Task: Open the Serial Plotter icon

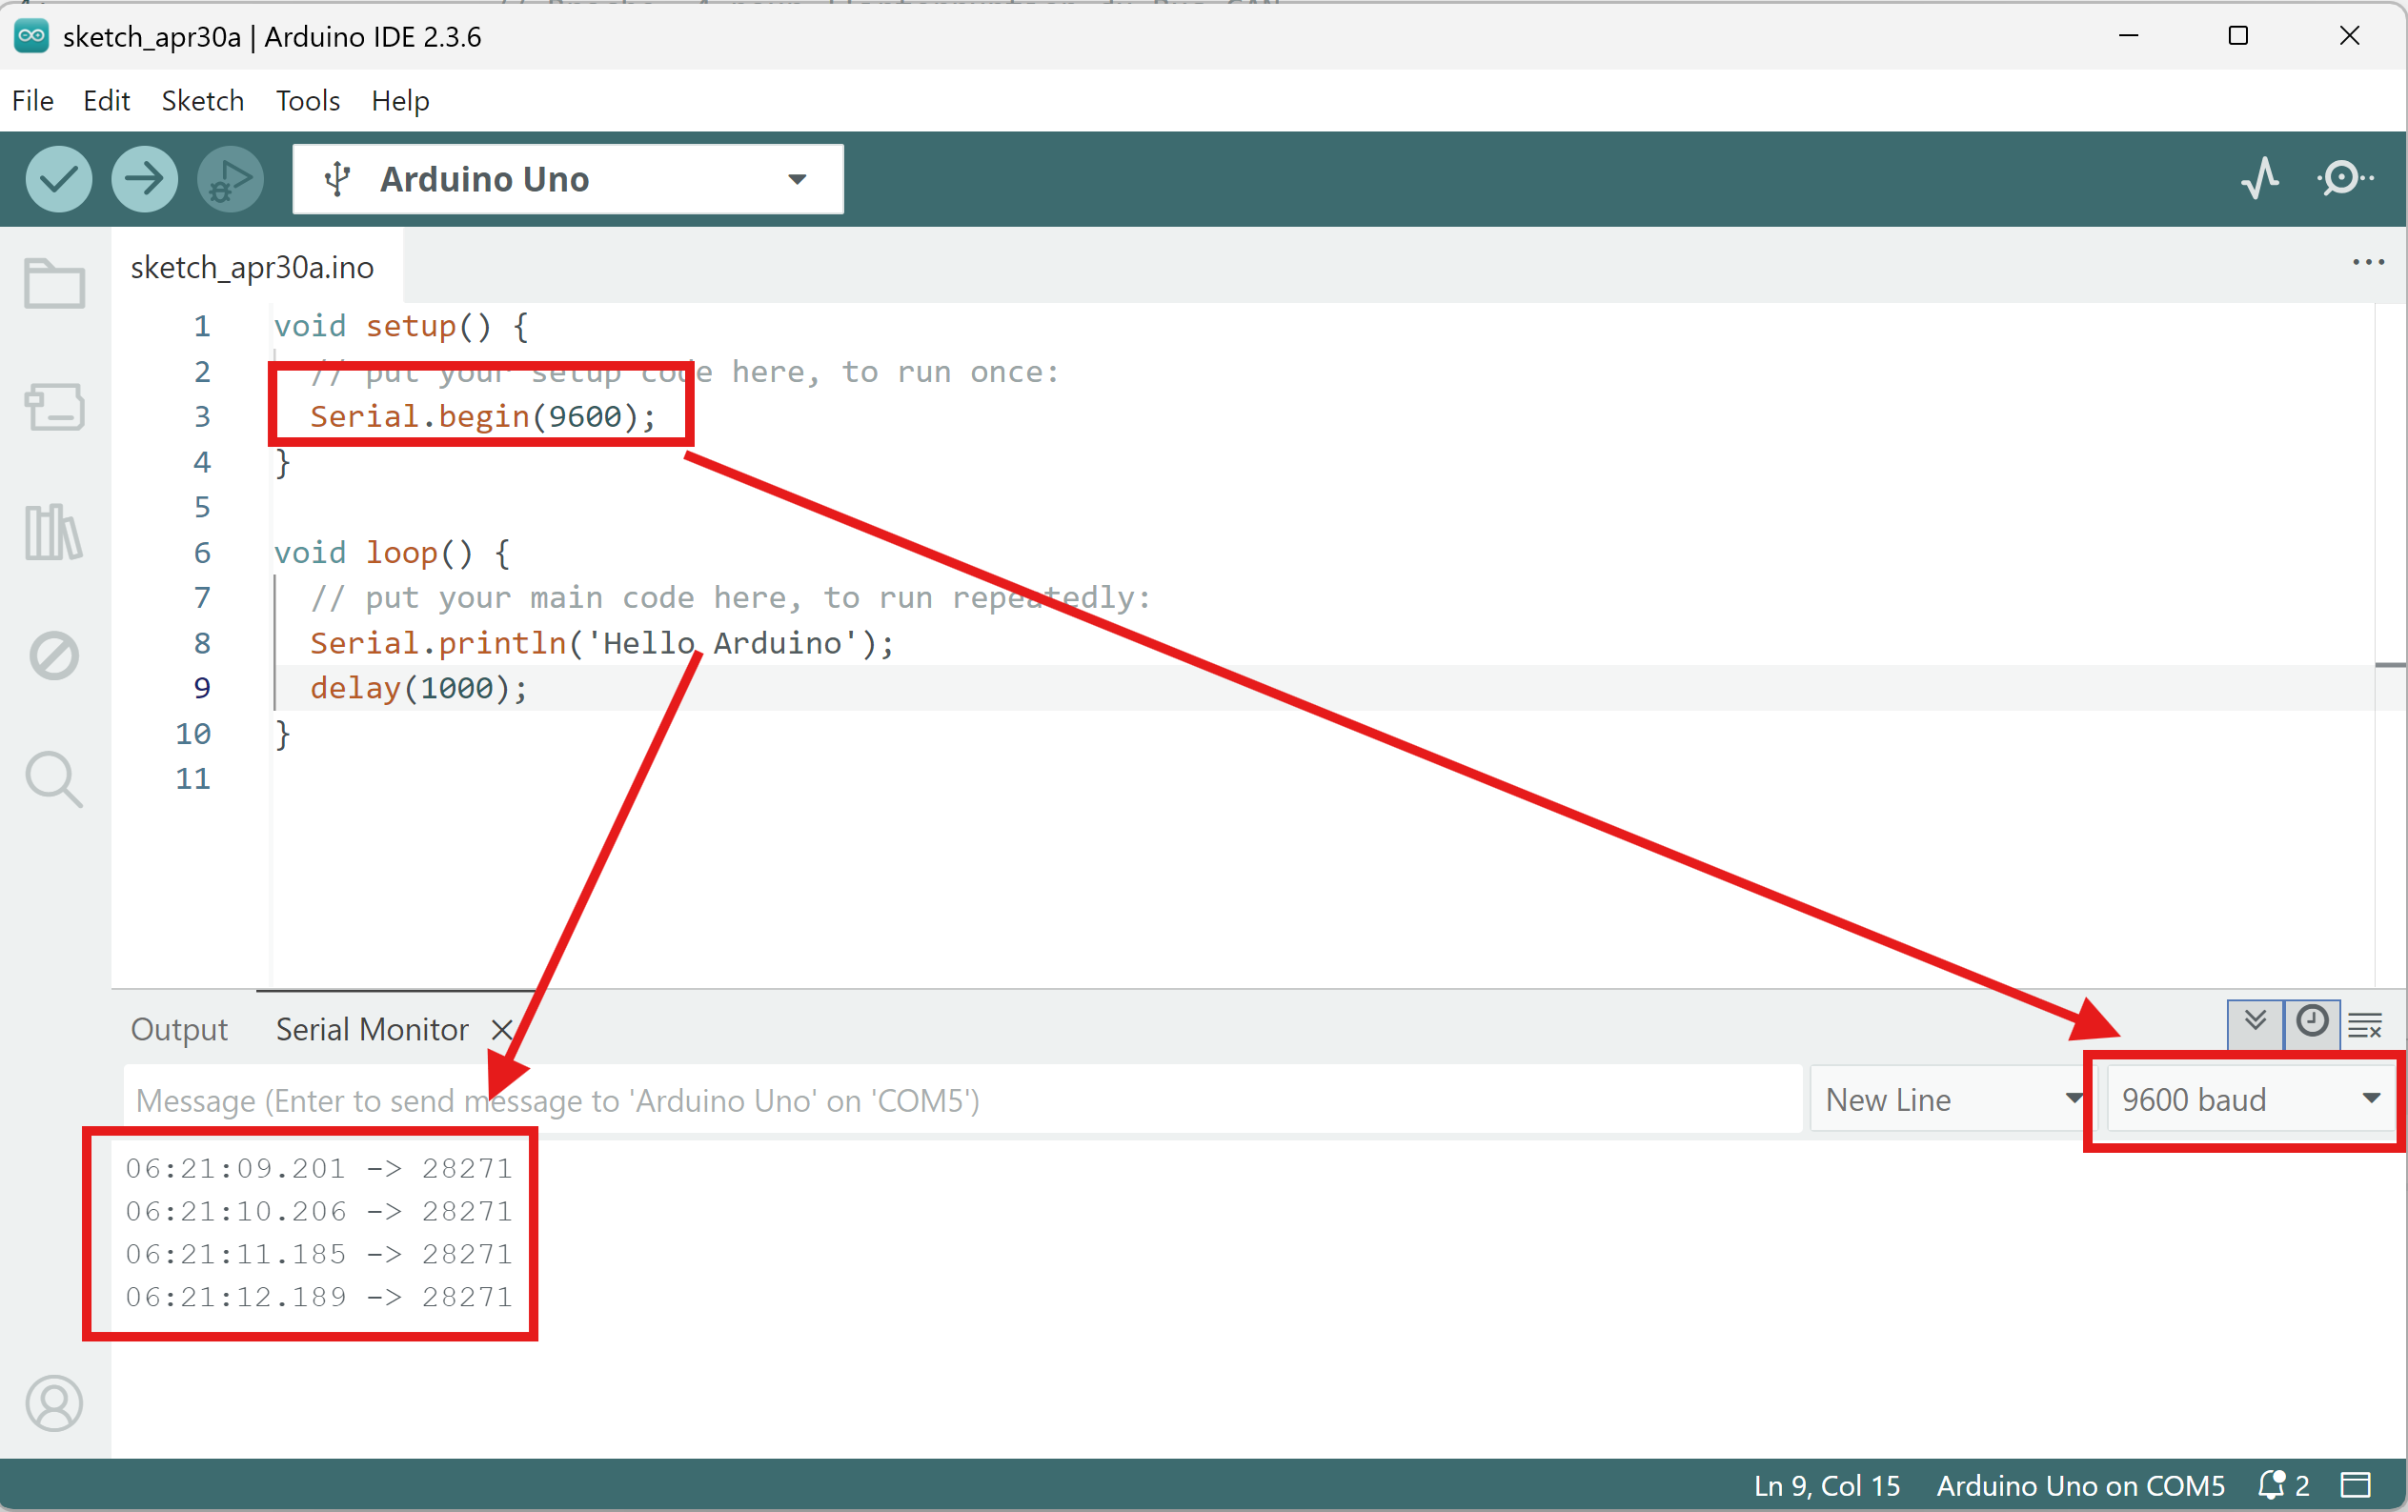Action: (2259, 179)
